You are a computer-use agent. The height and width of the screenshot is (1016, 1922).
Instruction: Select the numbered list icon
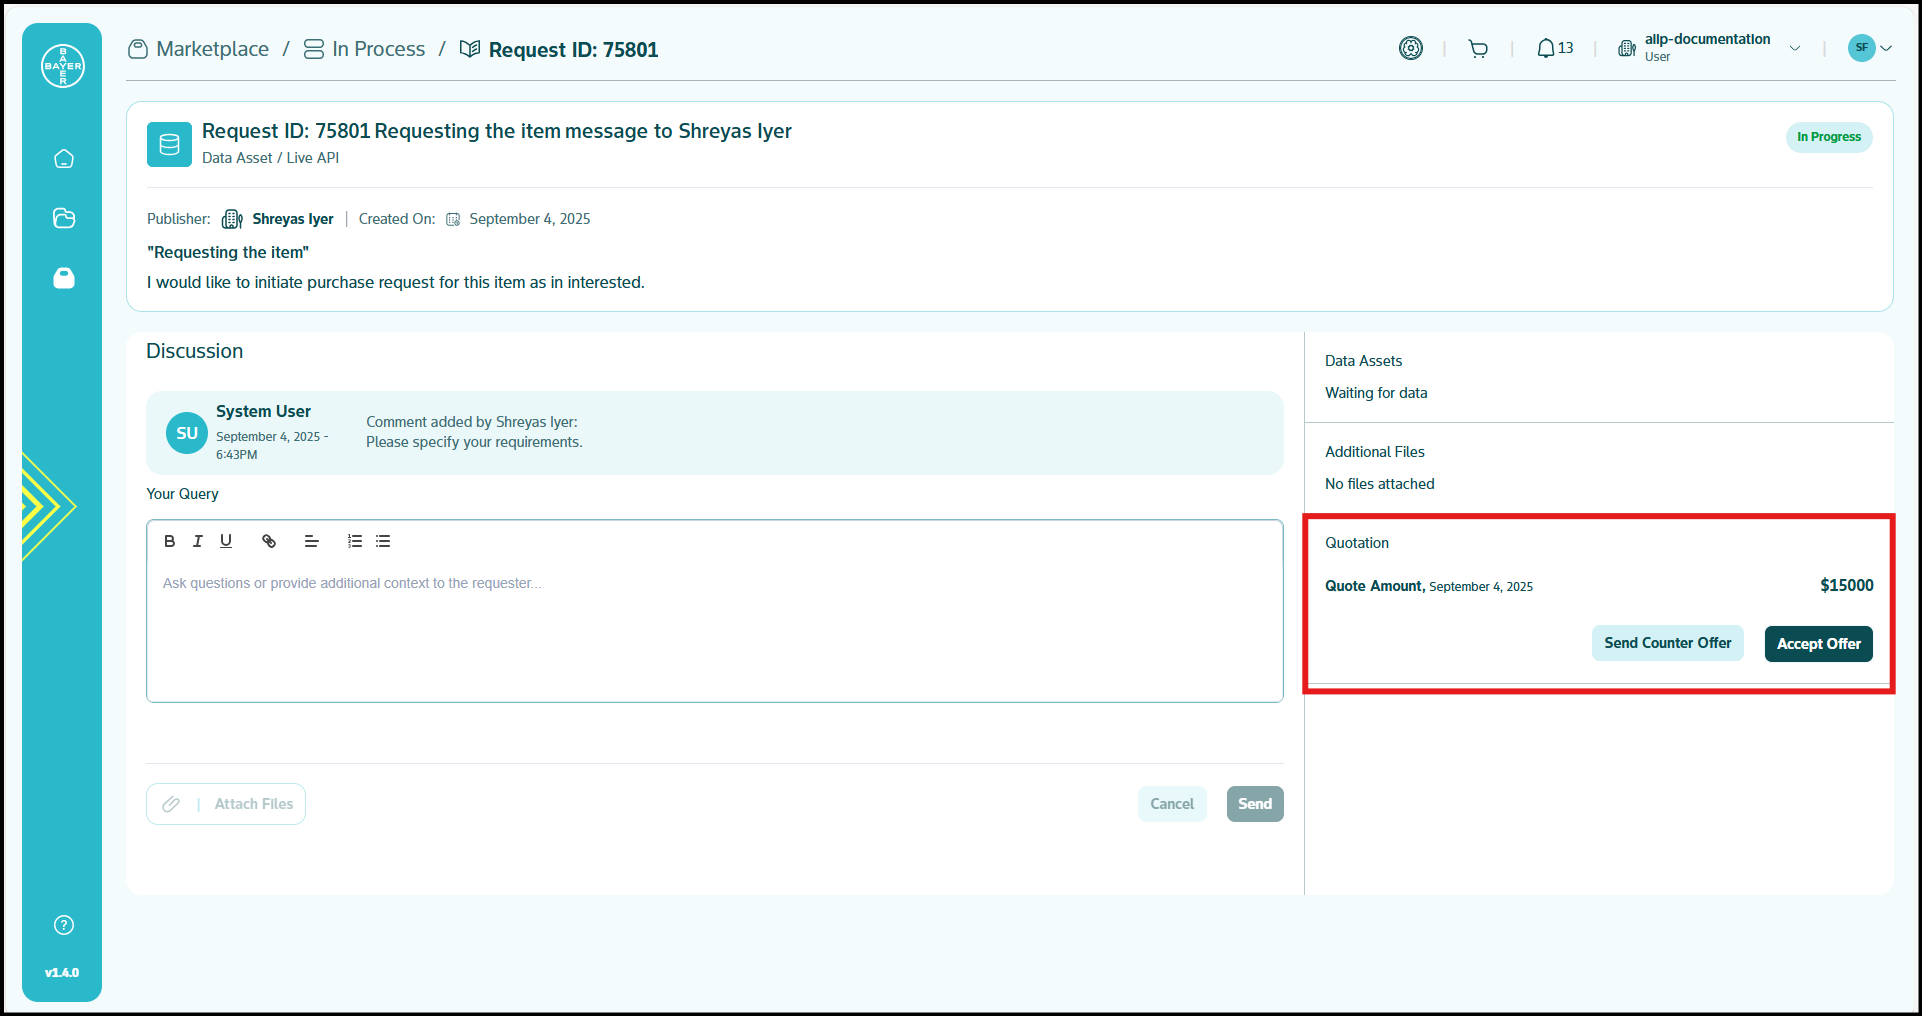click(x=354, y=541)
